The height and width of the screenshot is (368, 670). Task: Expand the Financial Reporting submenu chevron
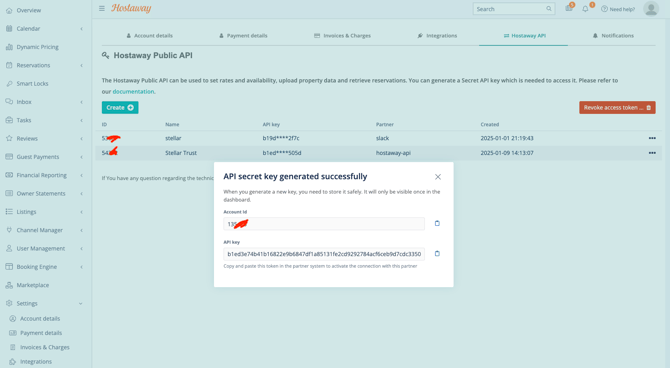[81, 175]
